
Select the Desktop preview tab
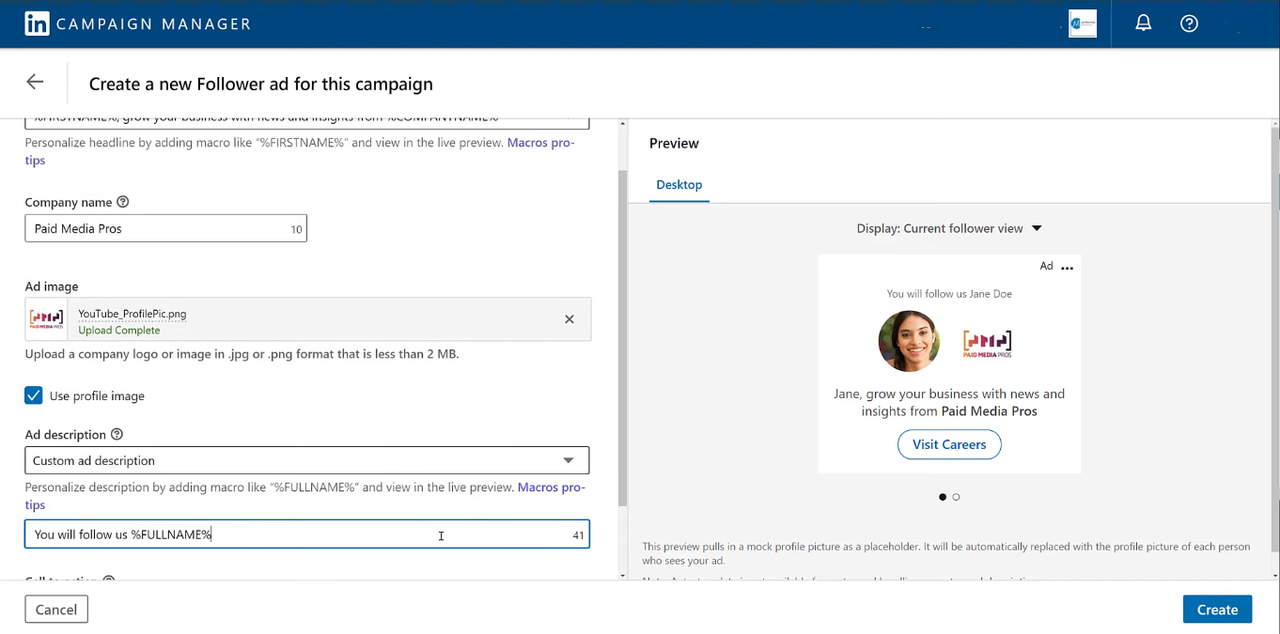pyautogui.click(x=679, y=185)
